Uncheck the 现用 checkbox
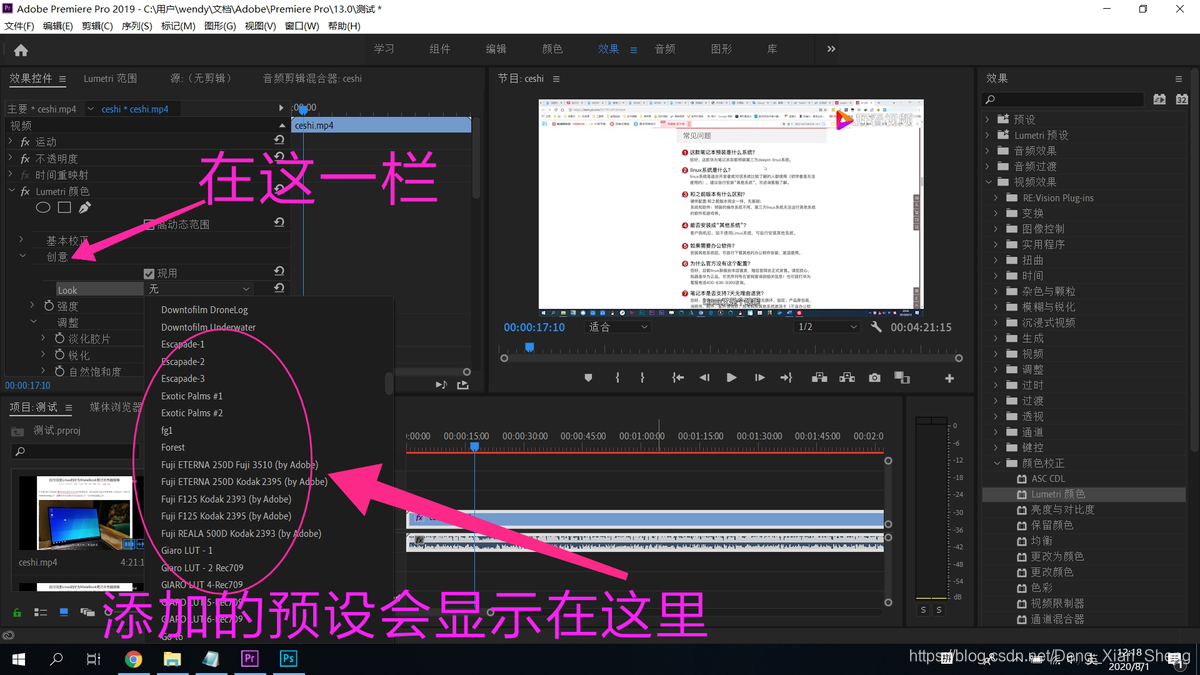 [x=149, y=273]
